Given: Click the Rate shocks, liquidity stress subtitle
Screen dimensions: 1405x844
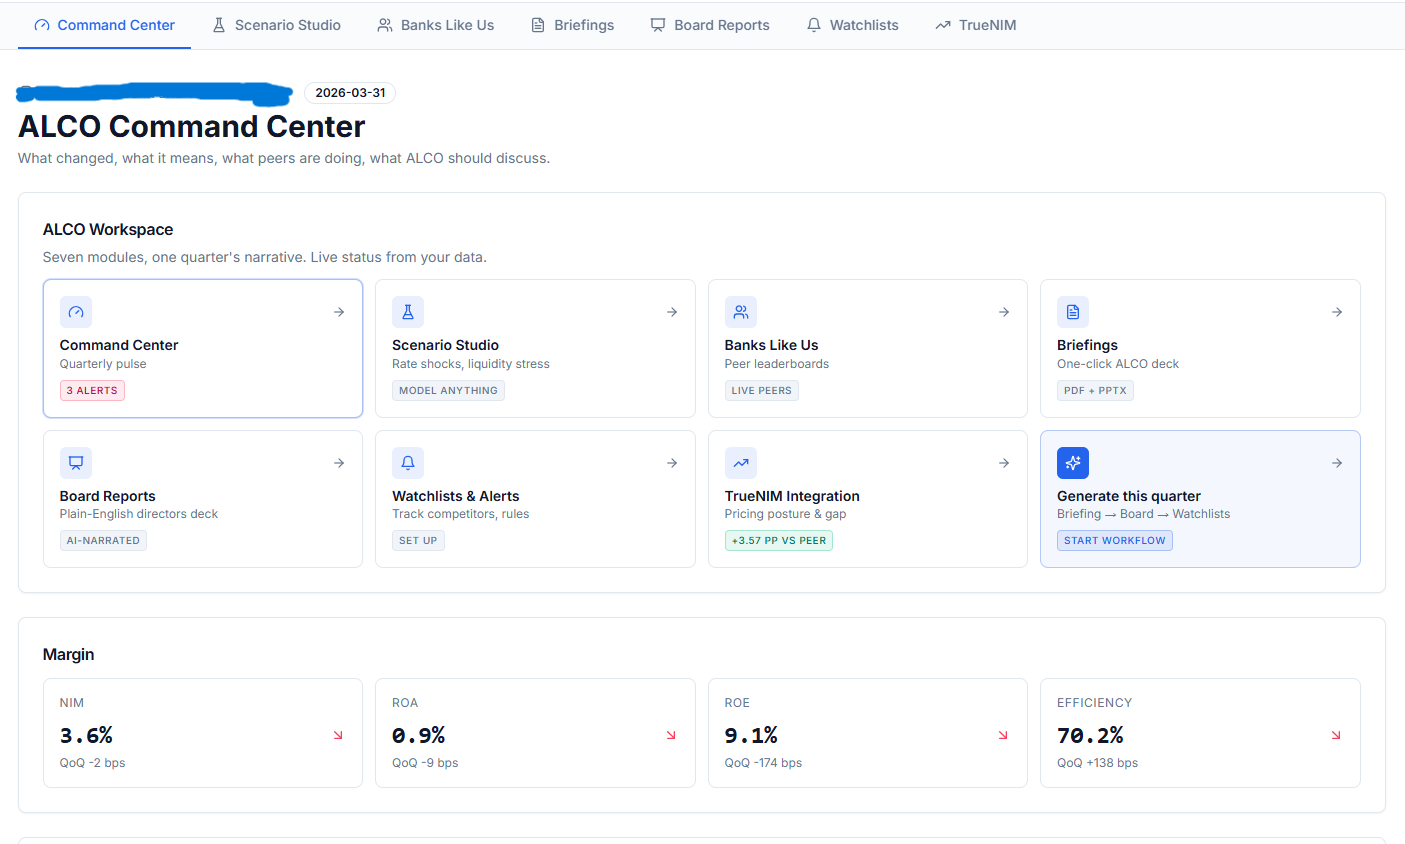Looking at the screenshot, I should coord(471,364).
